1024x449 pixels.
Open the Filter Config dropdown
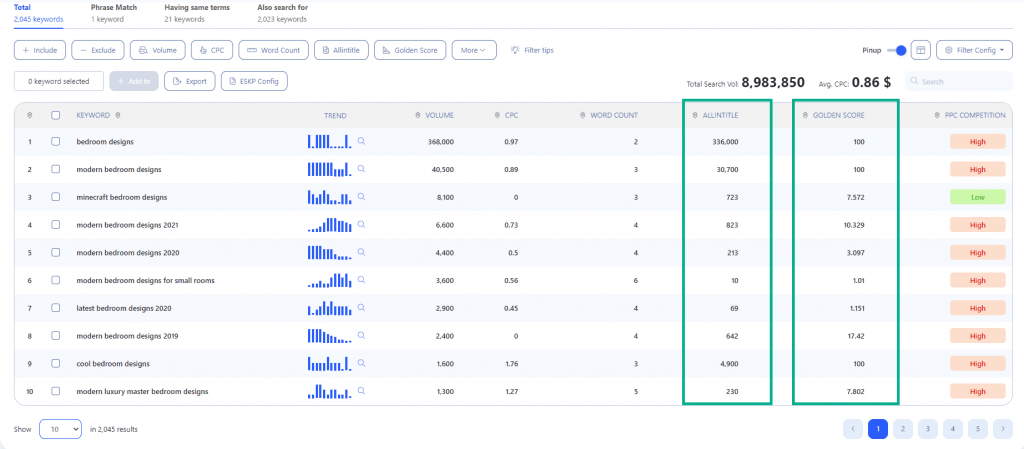[974, 50]
